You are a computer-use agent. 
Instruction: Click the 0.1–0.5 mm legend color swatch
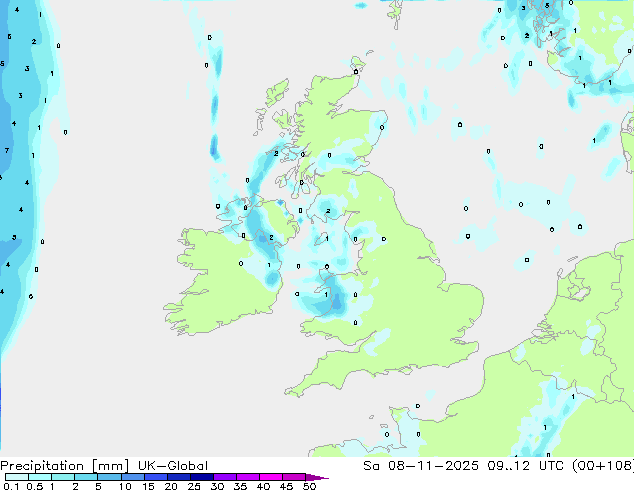coord(17,477)
